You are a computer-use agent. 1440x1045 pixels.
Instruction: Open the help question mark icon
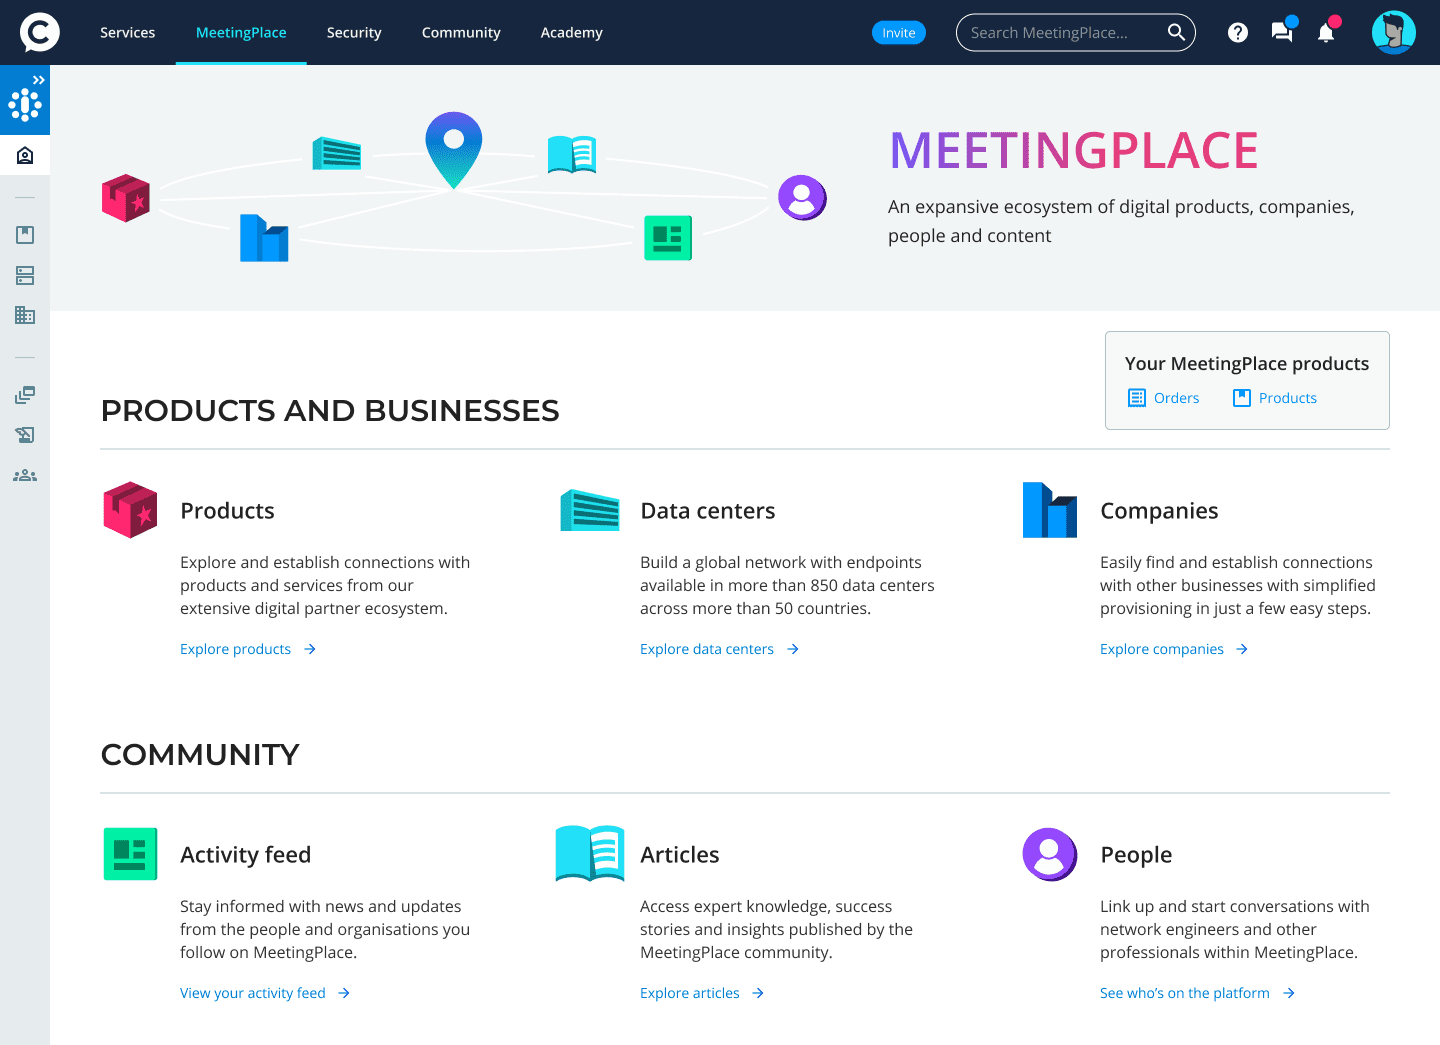coord(1237,33)
